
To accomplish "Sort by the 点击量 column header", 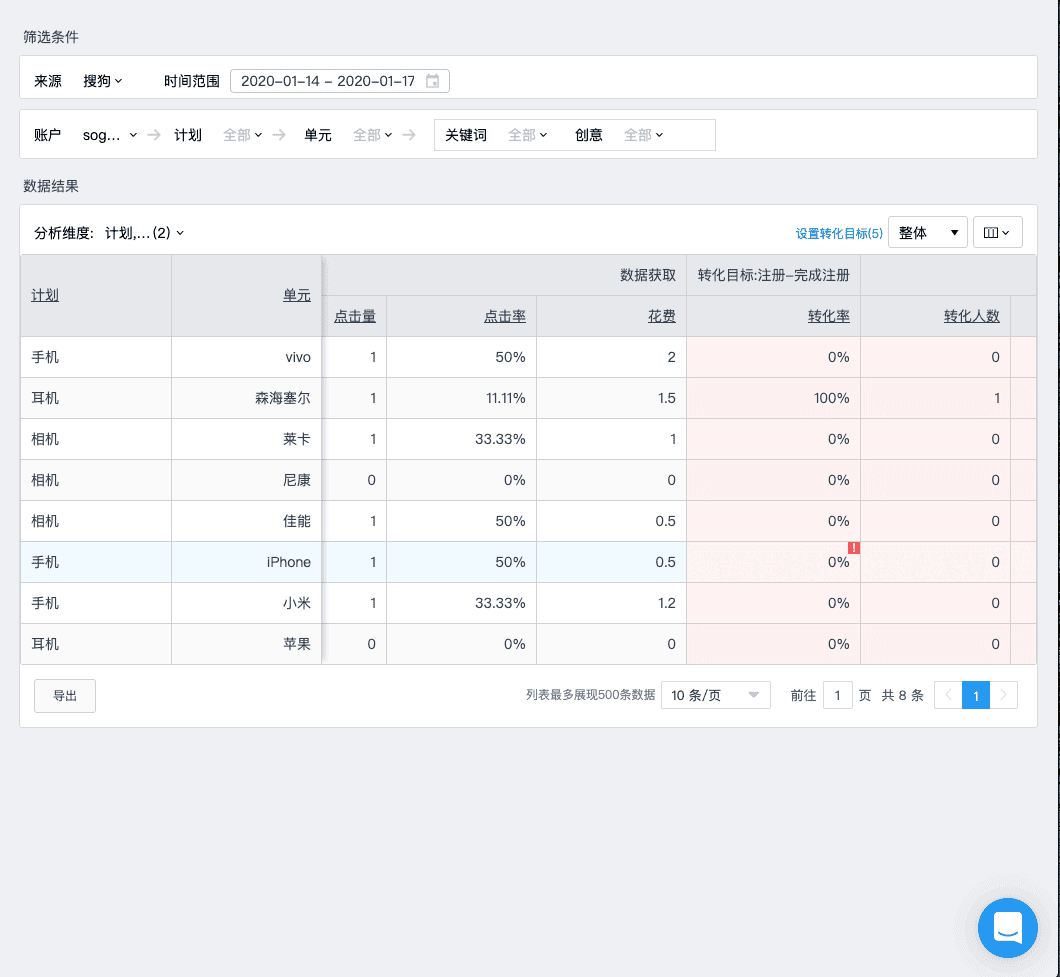I will tap(355, 316).
